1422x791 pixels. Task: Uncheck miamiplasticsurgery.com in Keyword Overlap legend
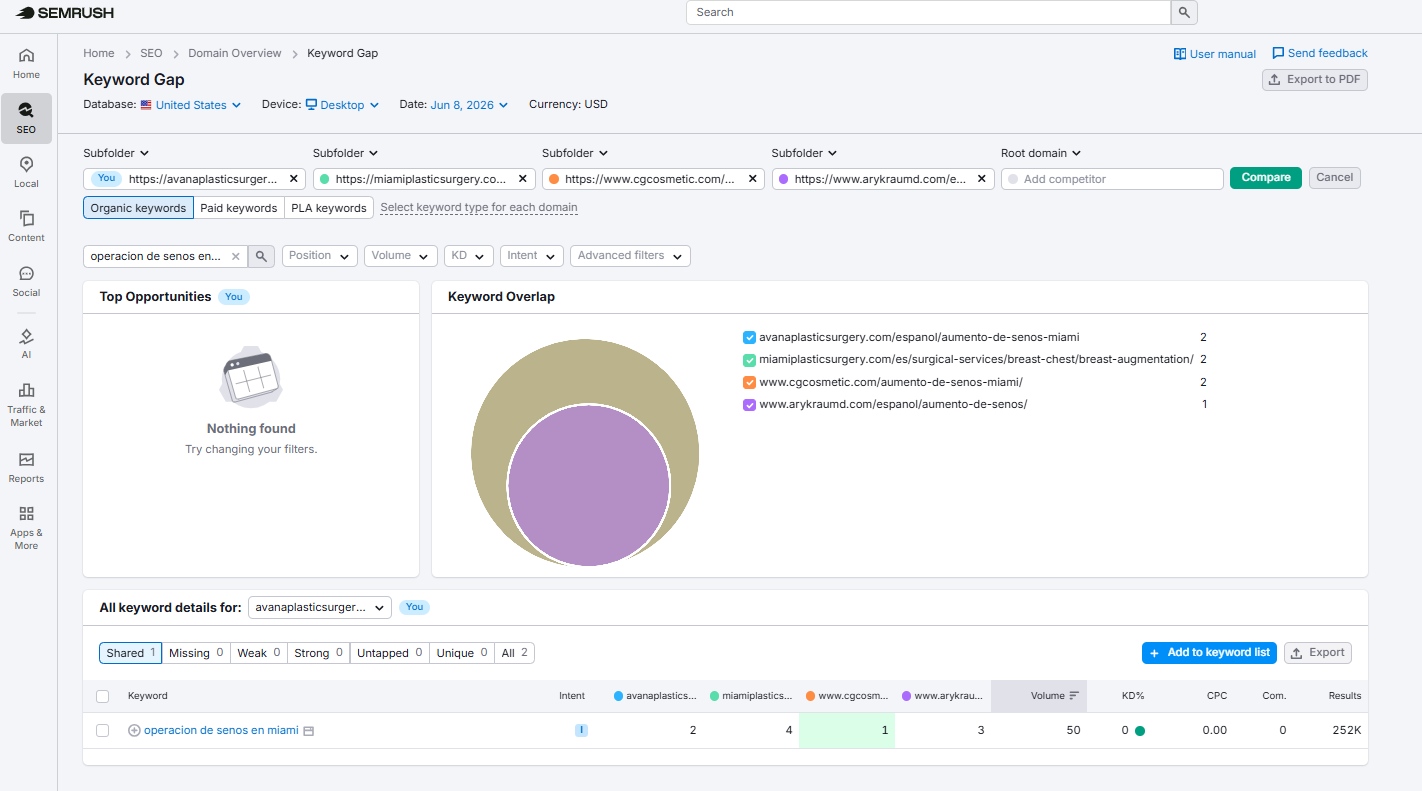tap(749, 359)
